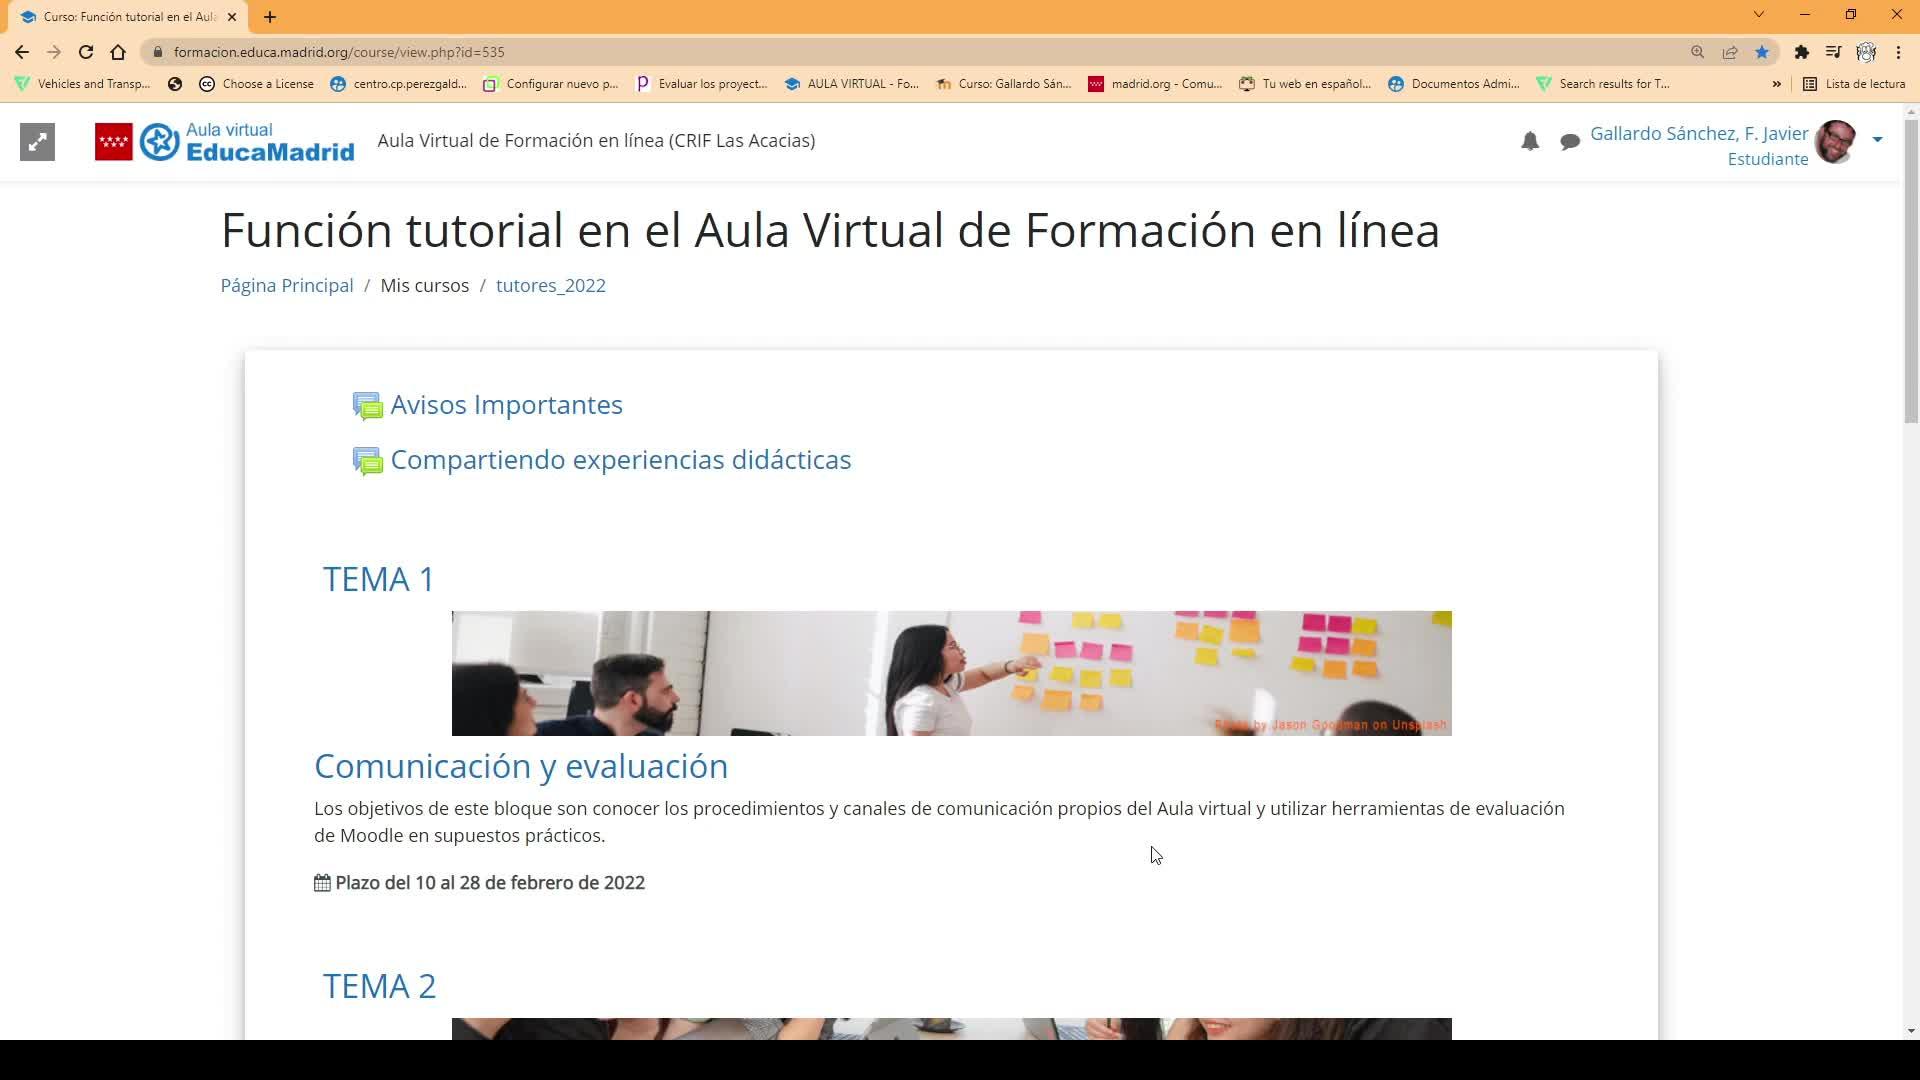Open the messages speech bubble icon

[x=1570, y=142]
